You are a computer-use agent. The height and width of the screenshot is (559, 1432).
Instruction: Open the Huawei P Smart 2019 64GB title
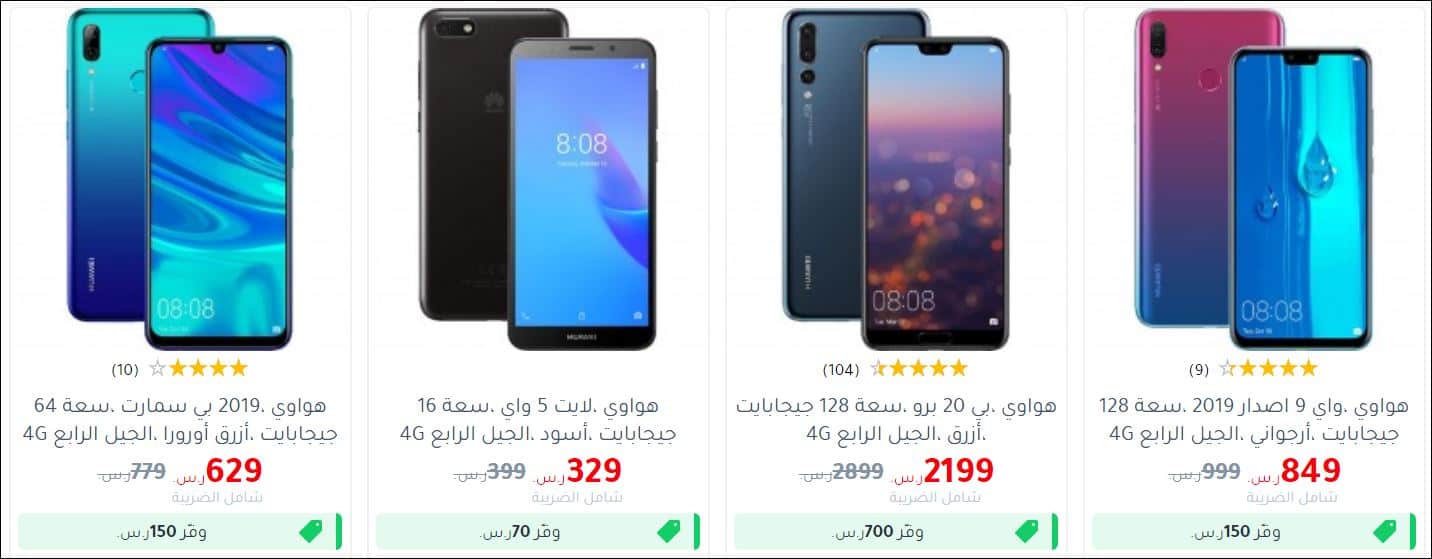click(179, 420)
